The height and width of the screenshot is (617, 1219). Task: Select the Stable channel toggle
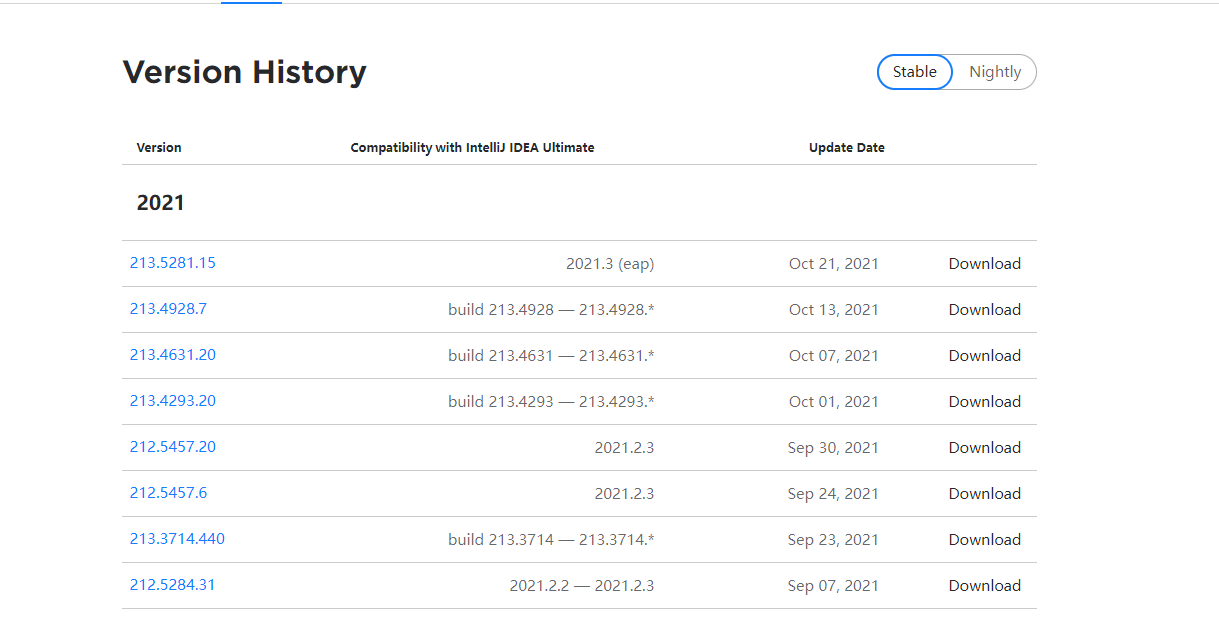coord(914,72)
